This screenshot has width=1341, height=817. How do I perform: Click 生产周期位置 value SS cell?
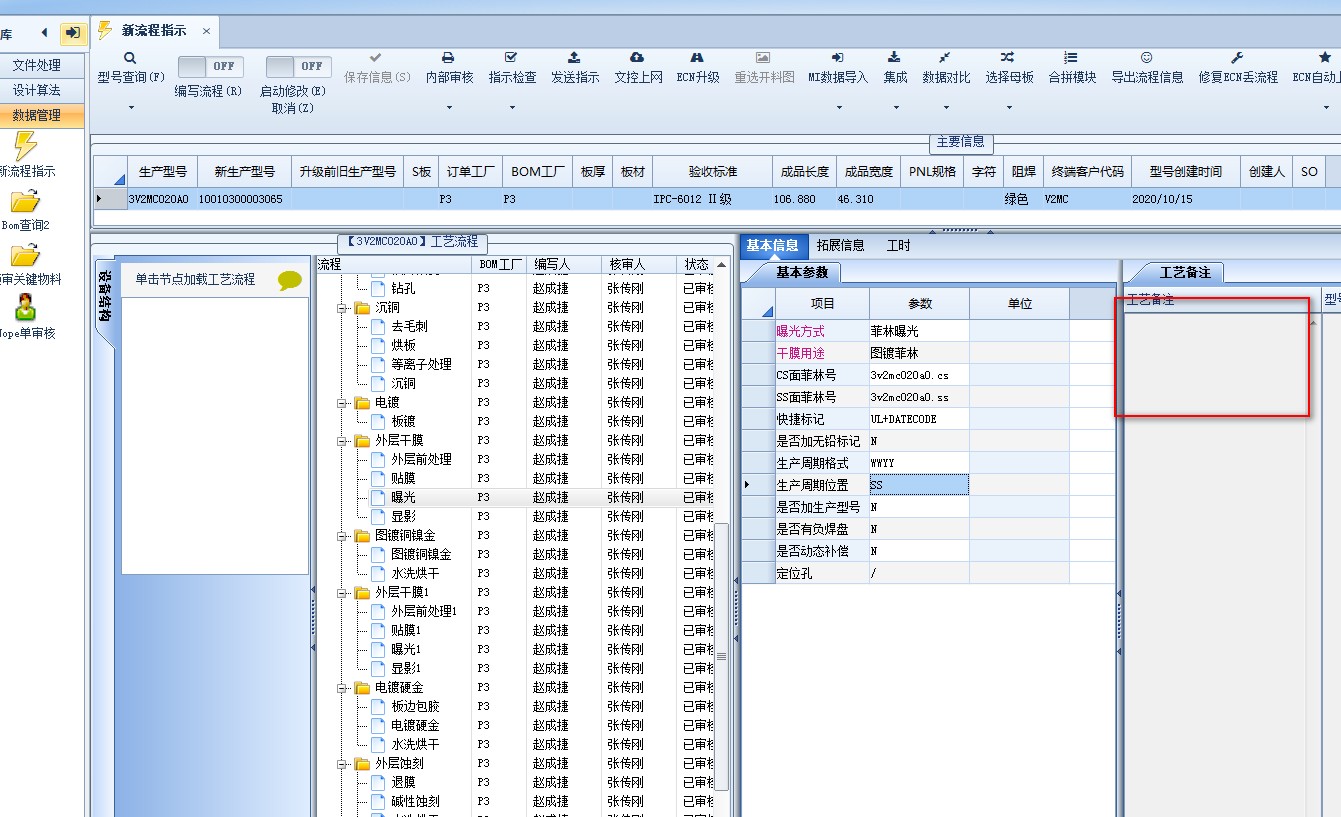tap(918, 485)
